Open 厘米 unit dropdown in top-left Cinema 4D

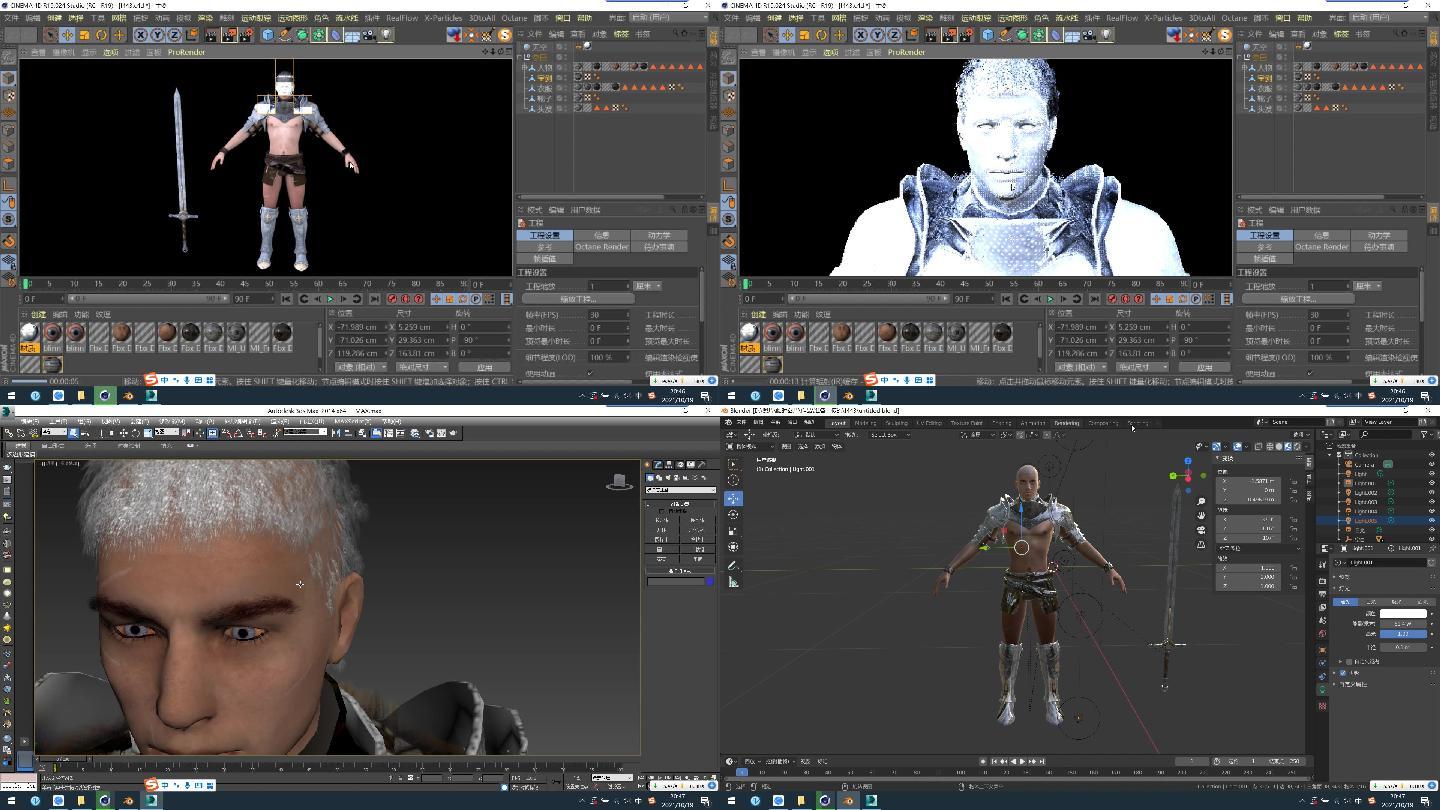pyautogui.click(x=648, y=285)
